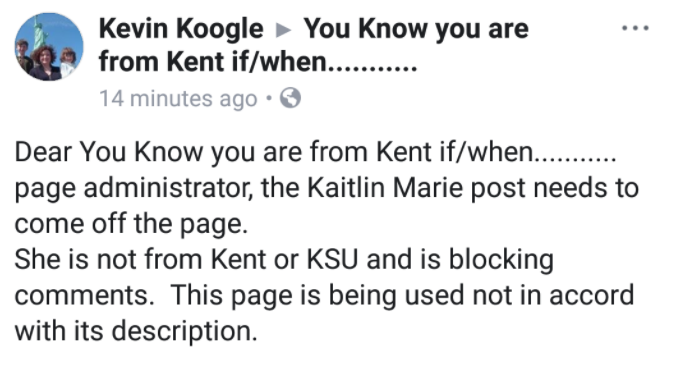This screenshot has height=365, width=675.
Task: Click the word "Dear" starting the post
Action: pyautogui.click(x=43, y=152)
